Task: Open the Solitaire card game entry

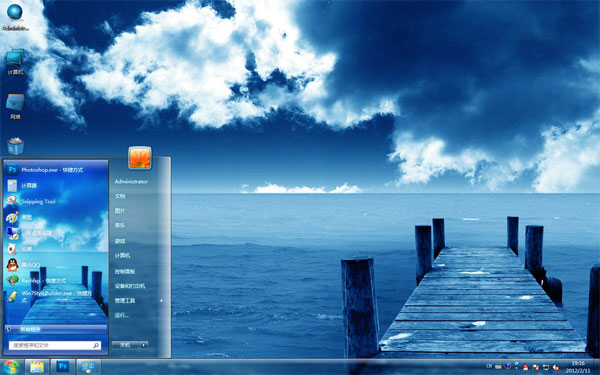Action: tap(56, 249)
